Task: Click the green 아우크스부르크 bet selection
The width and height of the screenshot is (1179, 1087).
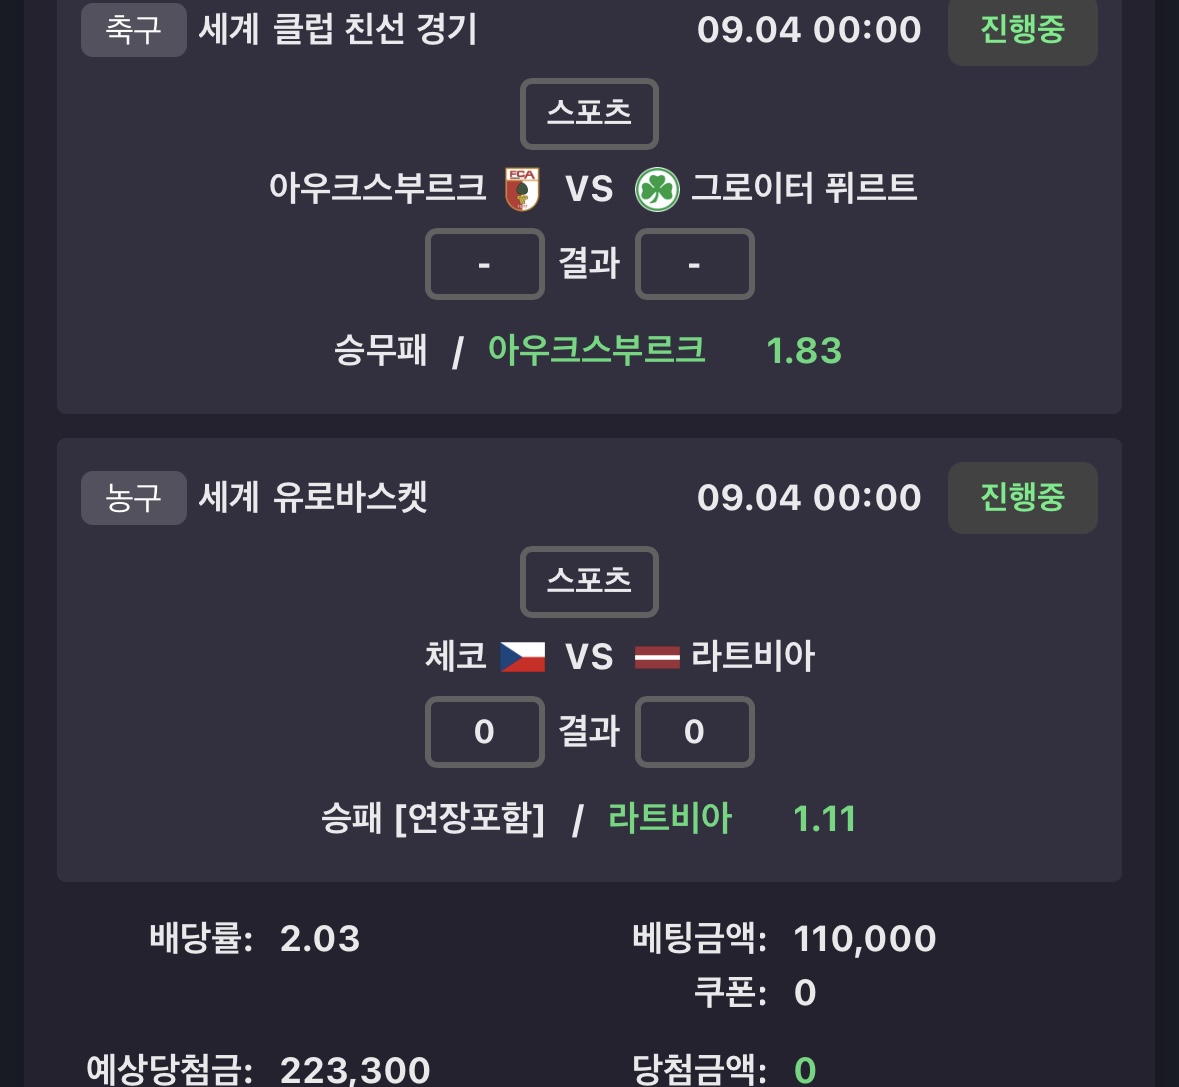Action: pyautogui.click(x=597, y=350)
